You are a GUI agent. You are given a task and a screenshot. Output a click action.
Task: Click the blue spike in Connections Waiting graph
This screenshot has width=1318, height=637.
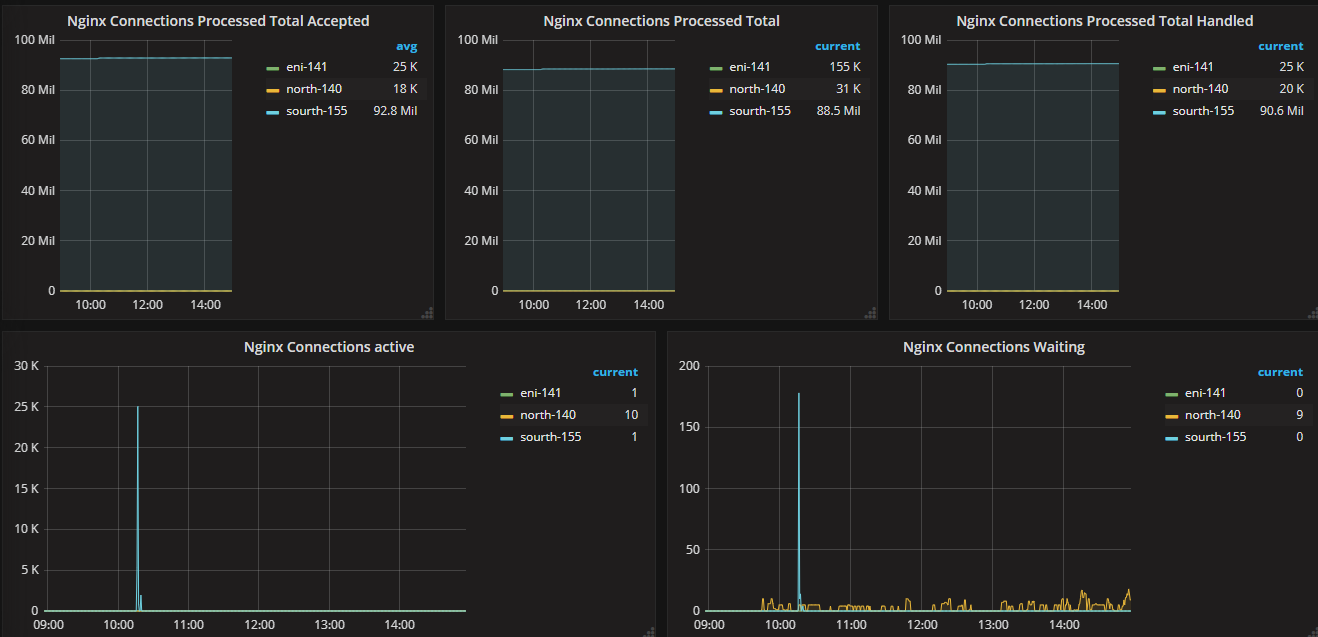[x=798, y=500]
